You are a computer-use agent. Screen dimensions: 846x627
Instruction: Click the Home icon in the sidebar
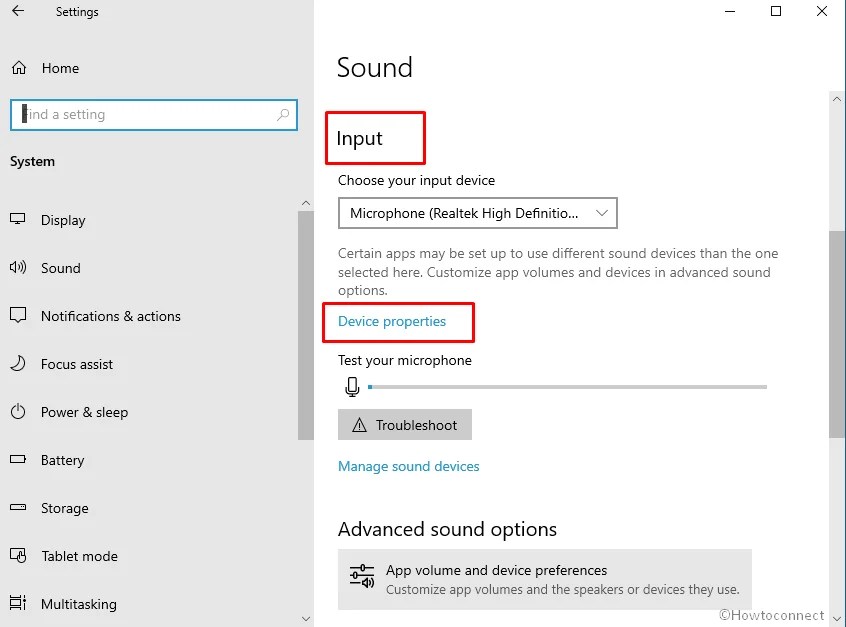18,68
